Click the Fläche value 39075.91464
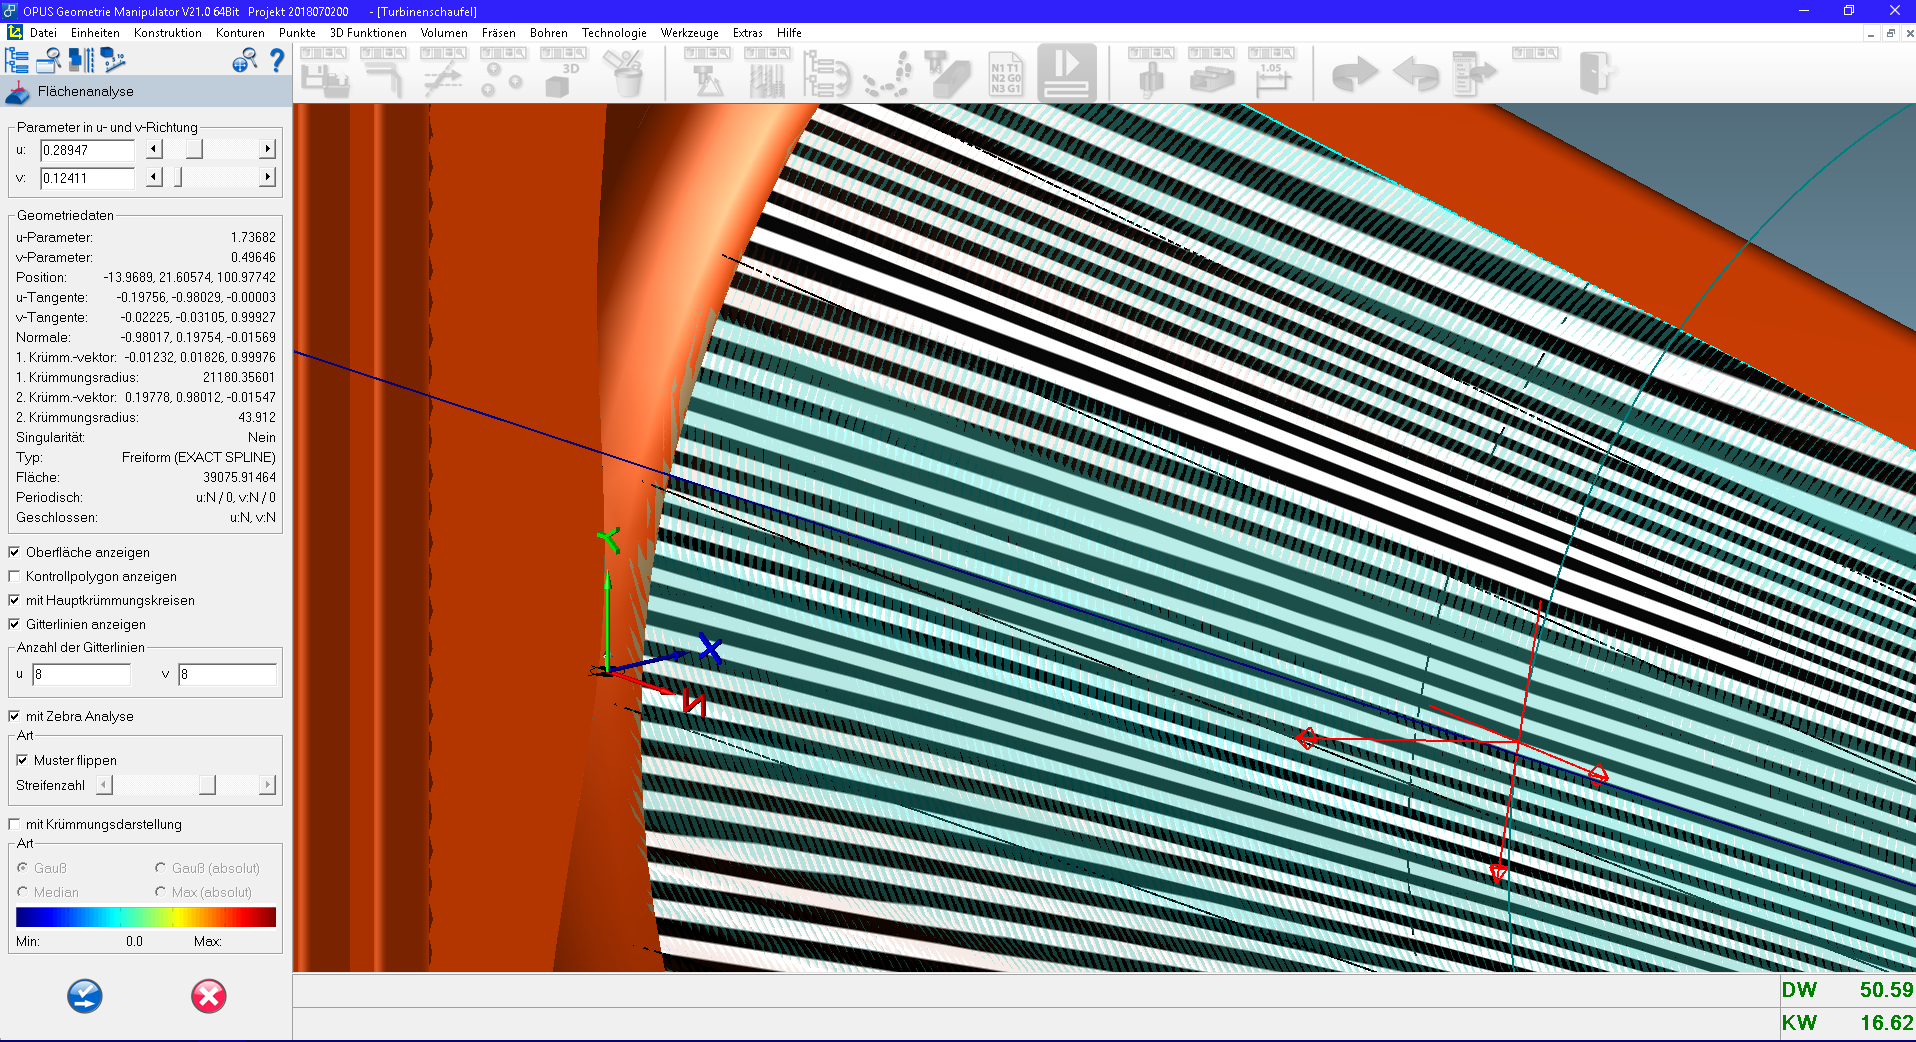 (239, 477)
